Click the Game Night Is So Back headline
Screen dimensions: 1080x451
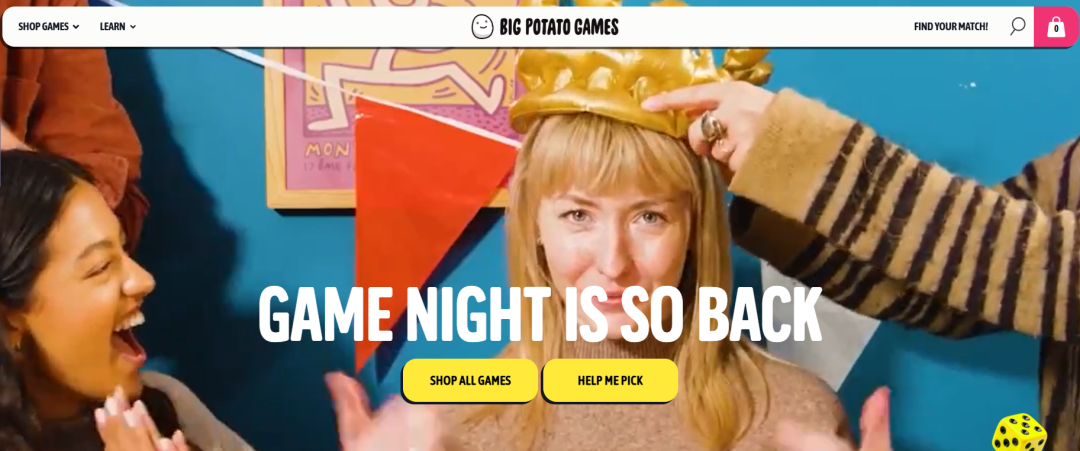[540, 314]
